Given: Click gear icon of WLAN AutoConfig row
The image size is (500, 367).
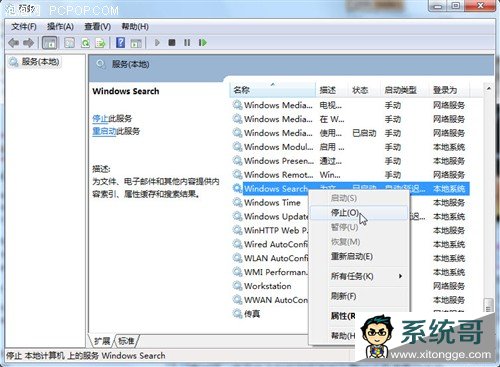Looking at the screenshot, I should [237, 258].
